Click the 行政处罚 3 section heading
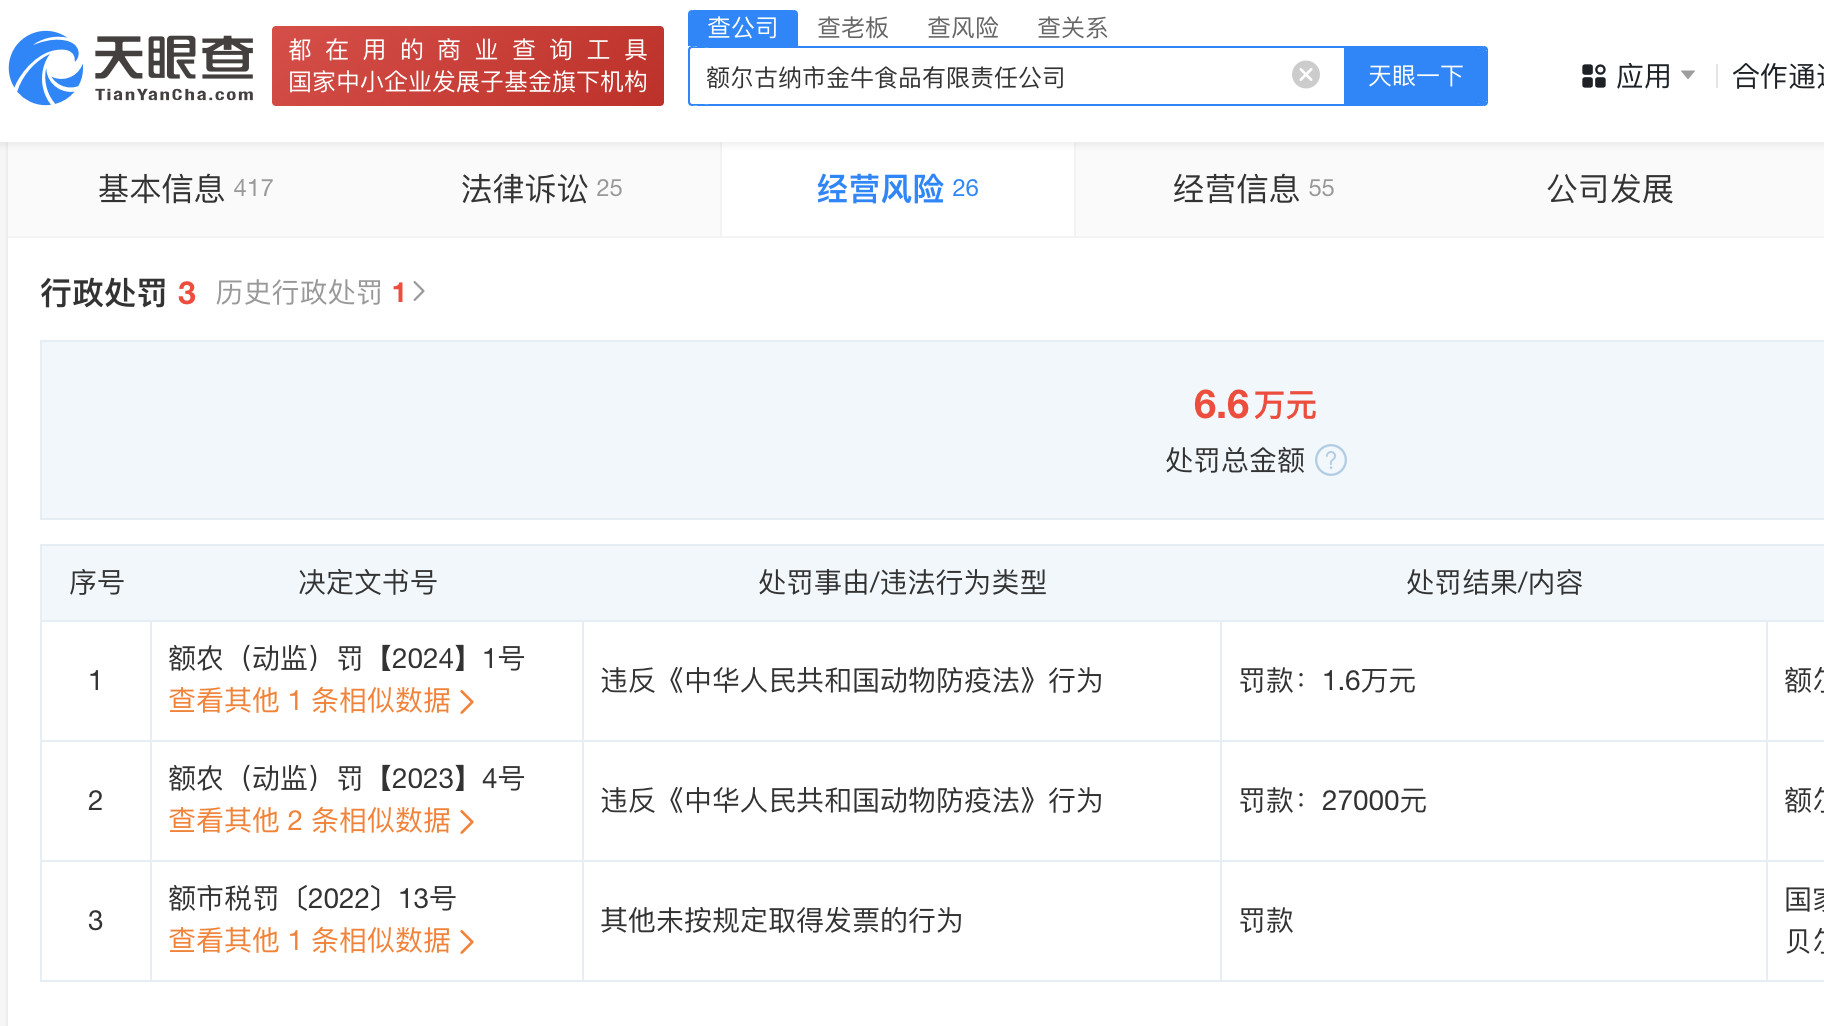Screen dimensions: 1824x1026 pyautogui.click(x=118, y=293)
